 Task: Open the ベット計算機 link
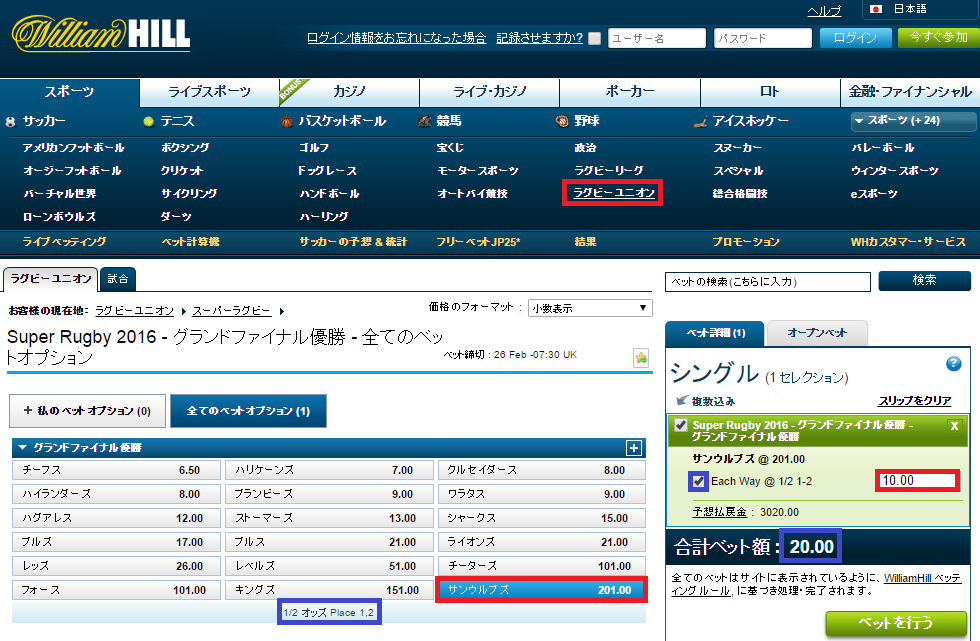pyautogui.click(x=191, y=242)
